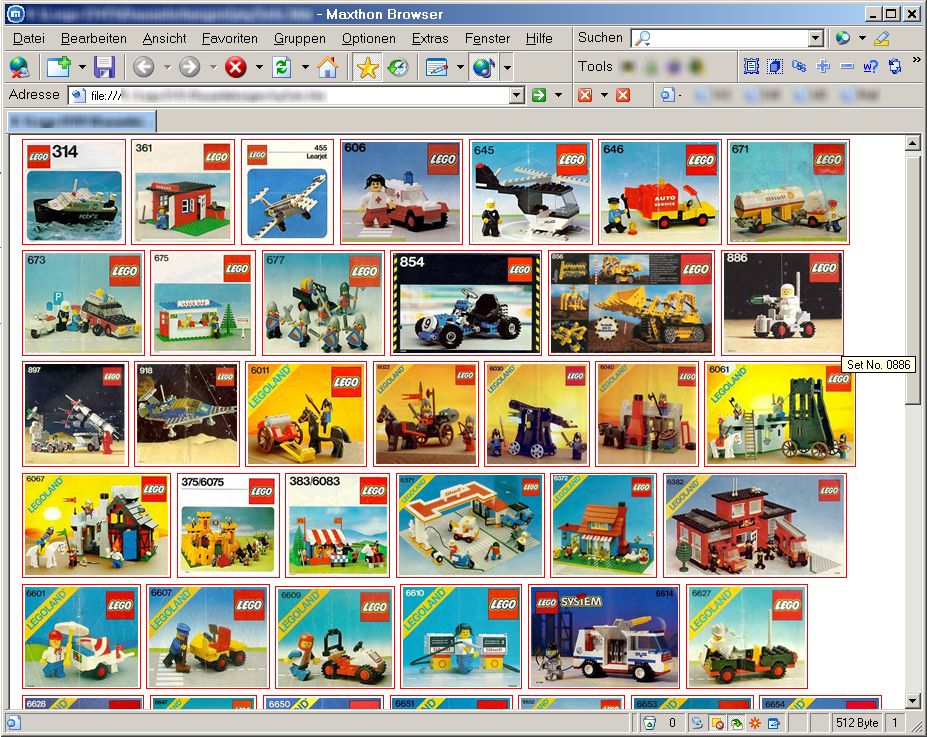Toggle the popup blocker in status bar
927x737 pixels.
(717, 722)
